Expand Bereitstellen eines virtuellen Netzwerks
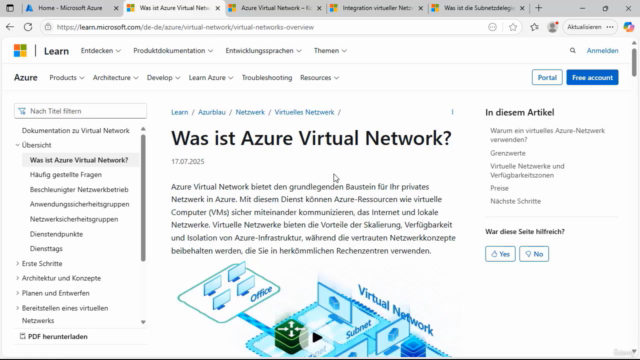This screenshot has height=360, width=640. click(18, 308)
